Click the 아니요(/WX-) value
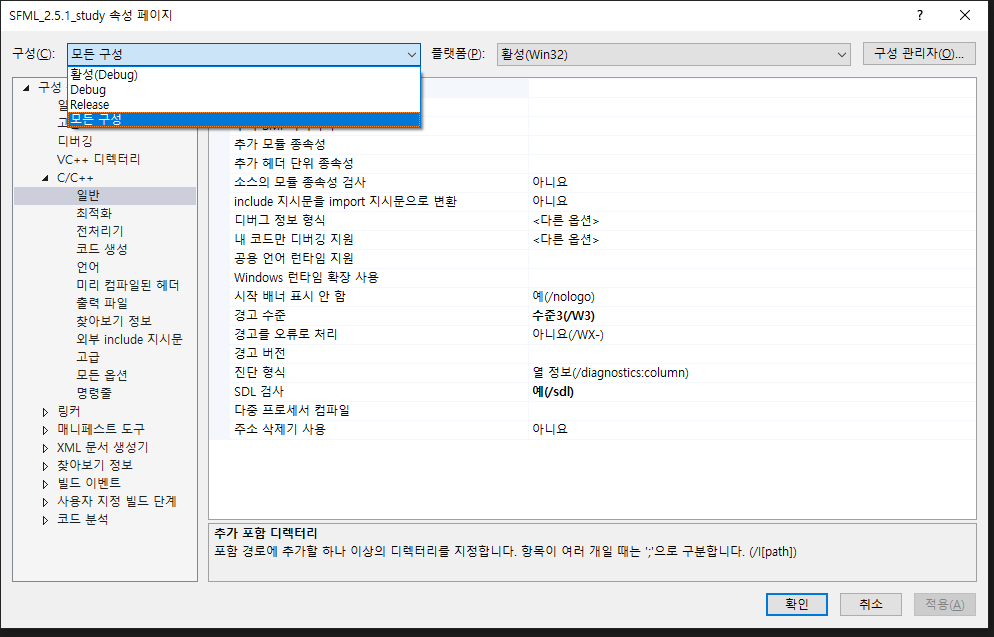Viewport: 994px width, 637px height. [x=568, y=334]
